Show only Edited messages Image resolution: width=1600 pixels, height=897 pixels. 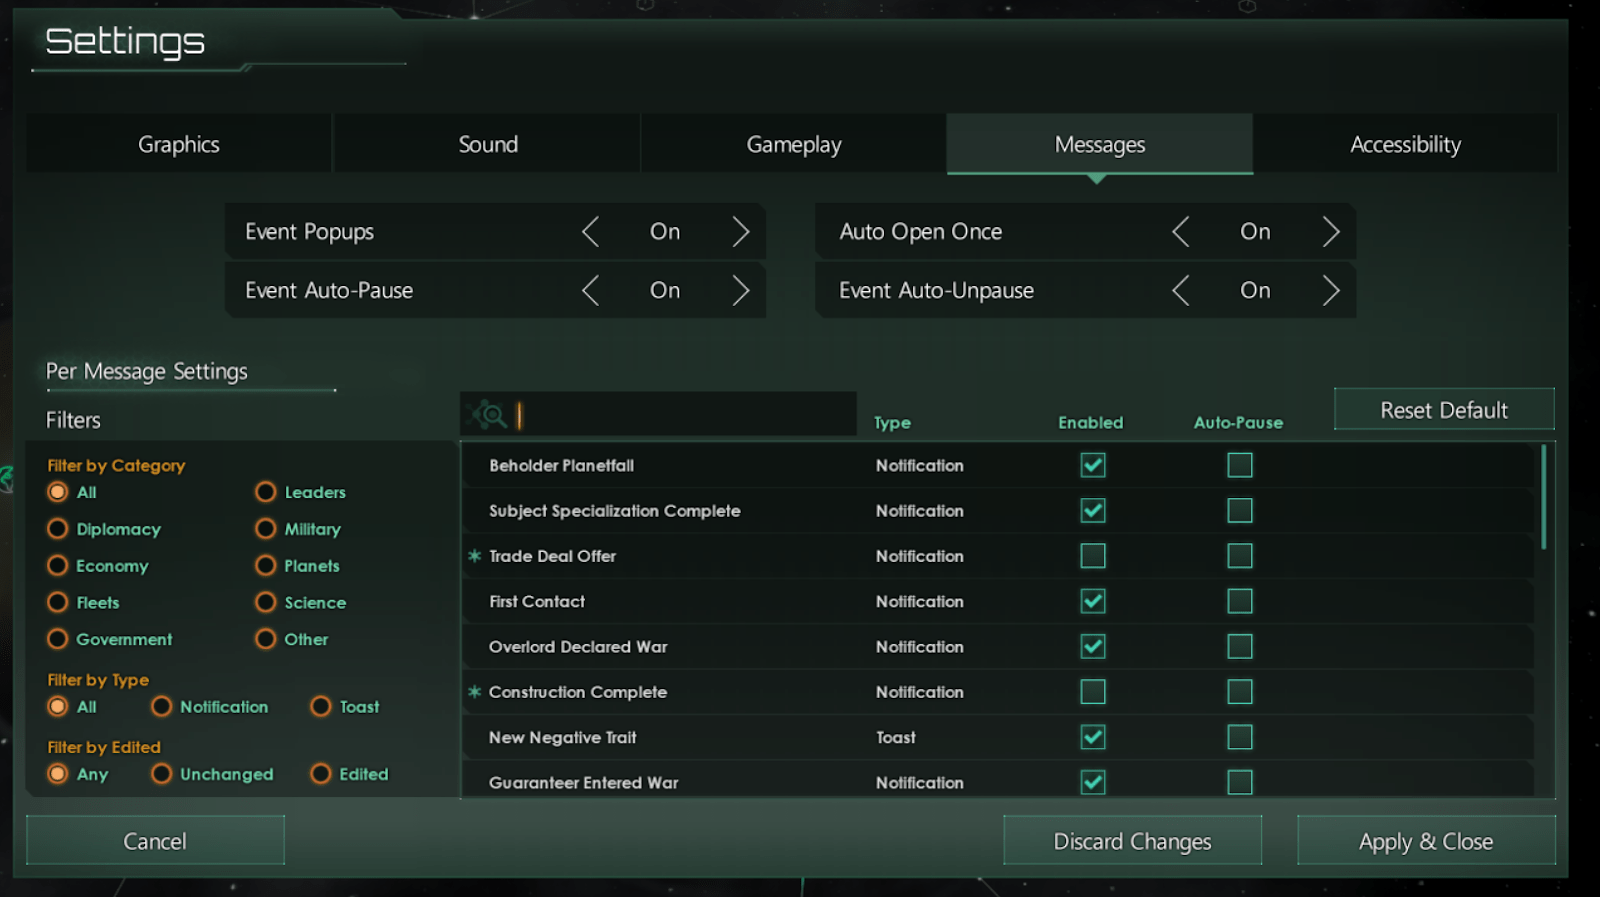(x=320, y=774)
